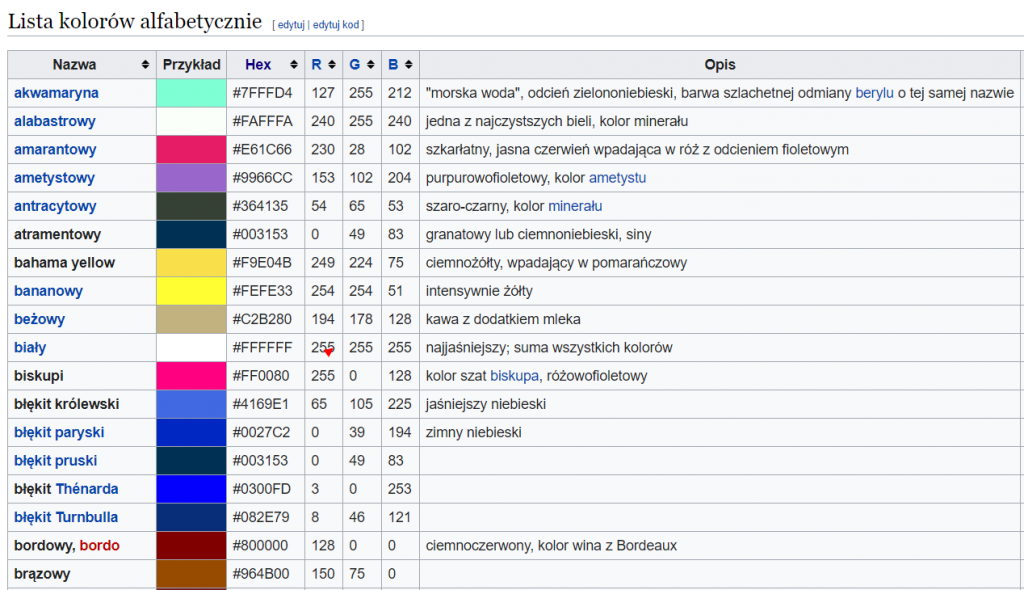Image resolution: width=1024 pixels, height=590 pixels.
Task: Select hex value #082E79
Action: tap(261, 517)
